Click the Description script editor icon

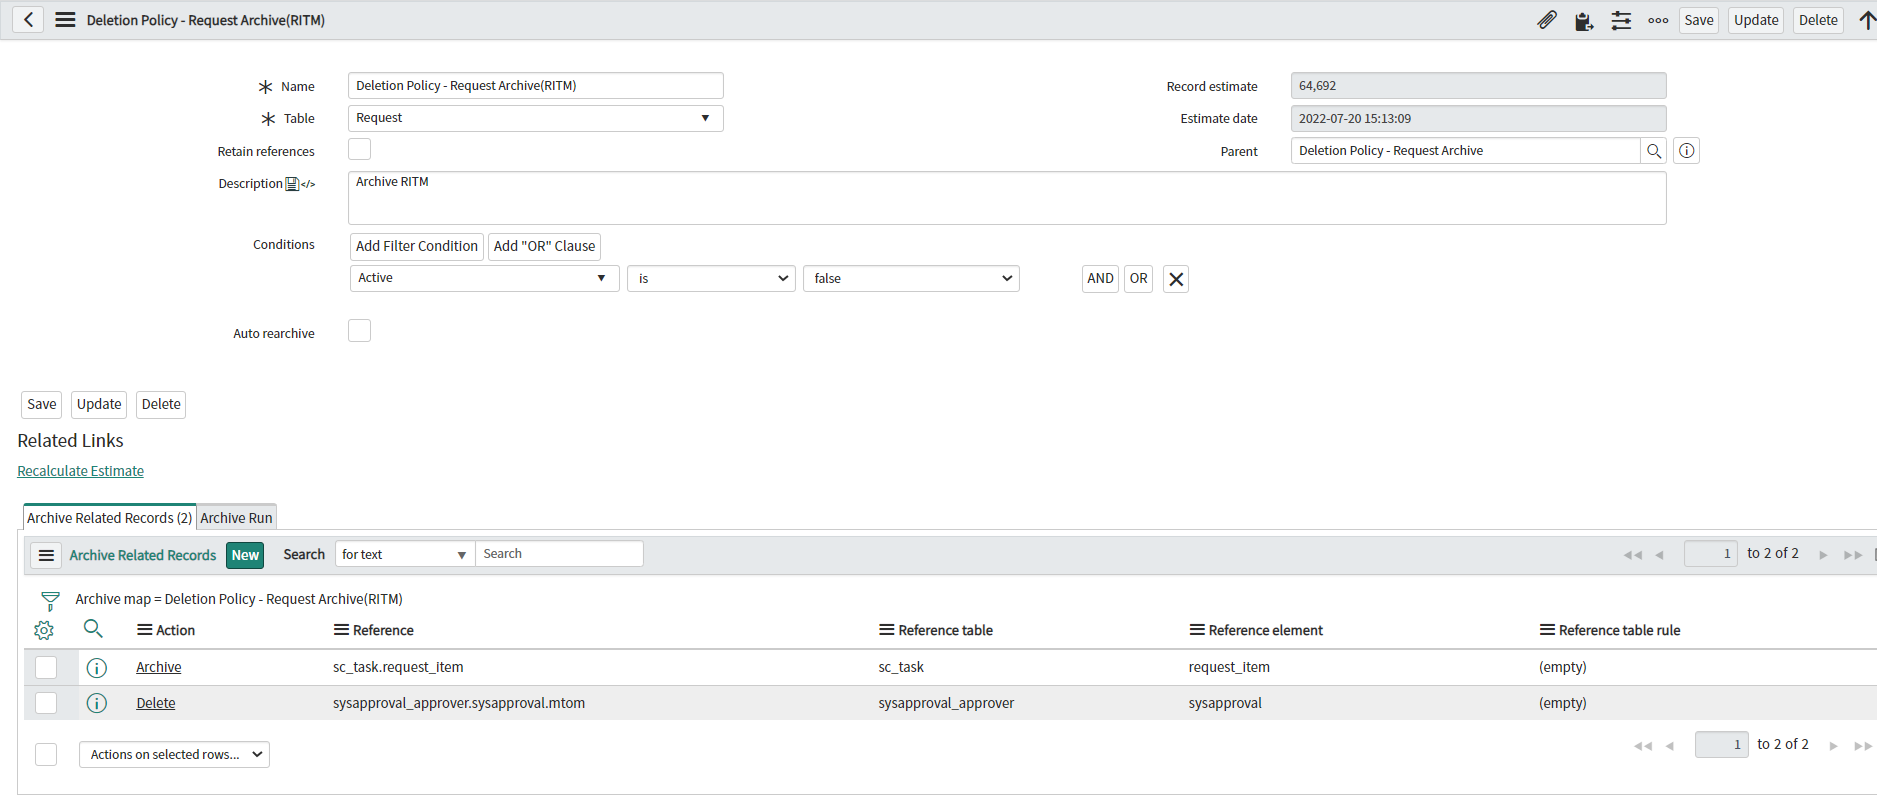pos(308,184)
